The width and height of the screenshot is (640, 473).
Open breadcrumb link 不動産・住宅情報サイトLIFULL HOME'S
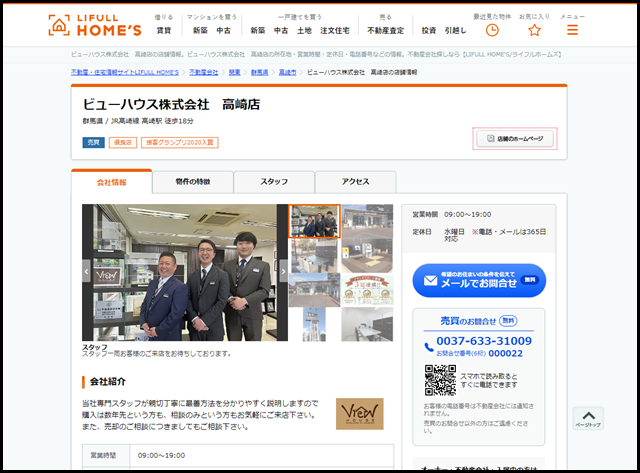click(125, 72)
